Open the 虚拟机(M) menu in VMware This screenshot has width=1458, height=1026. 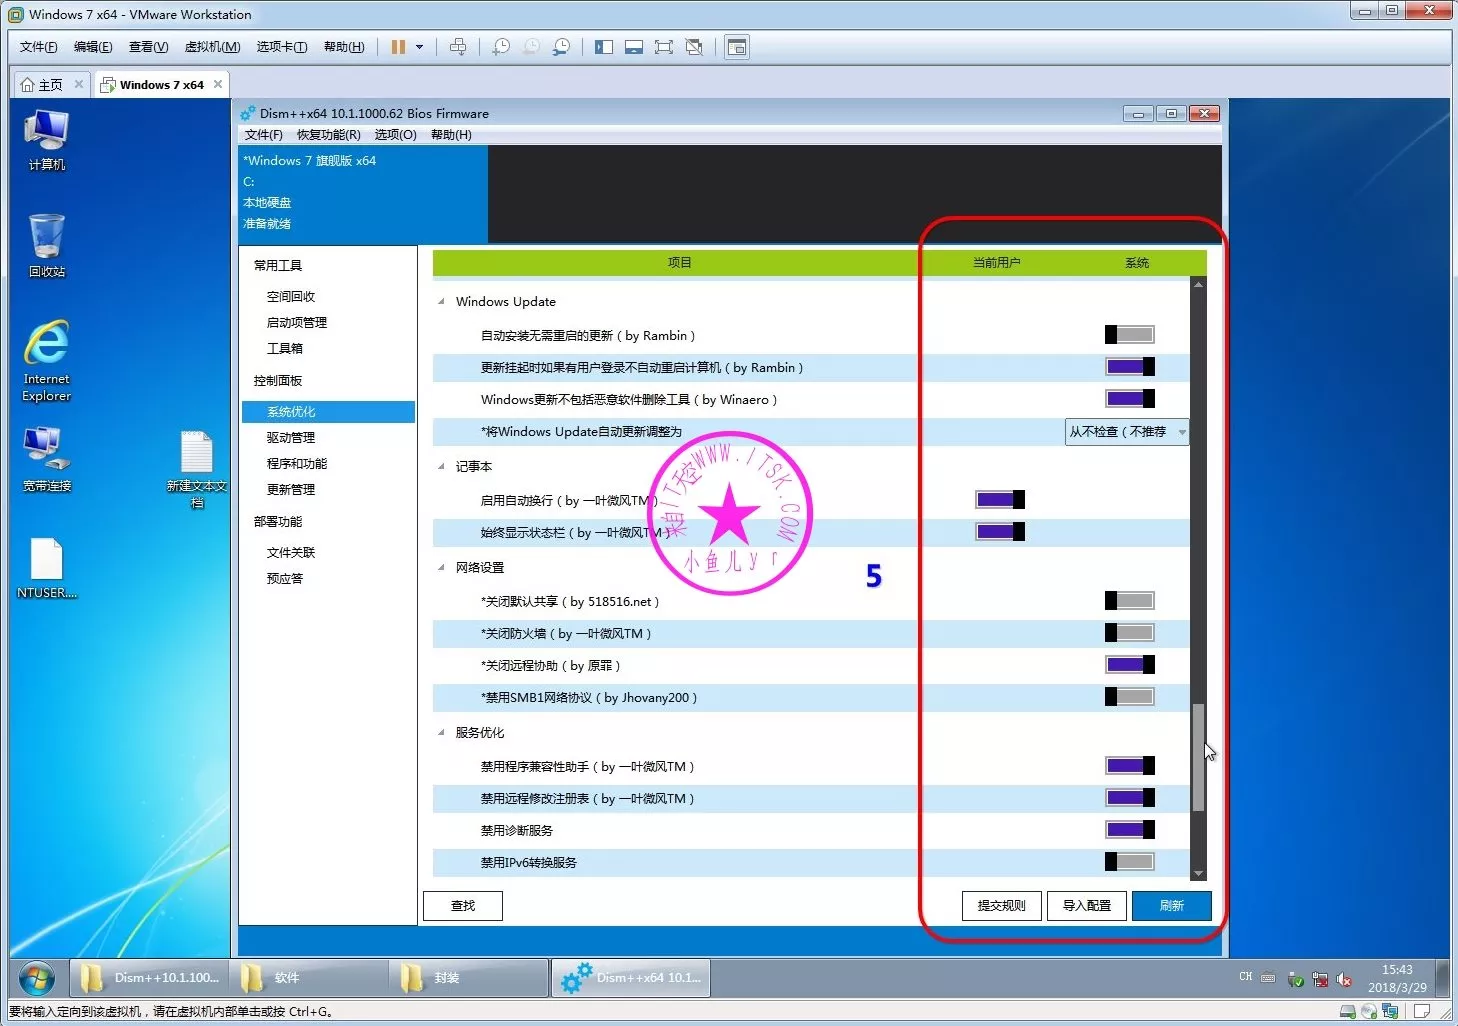tap(212, 47)
